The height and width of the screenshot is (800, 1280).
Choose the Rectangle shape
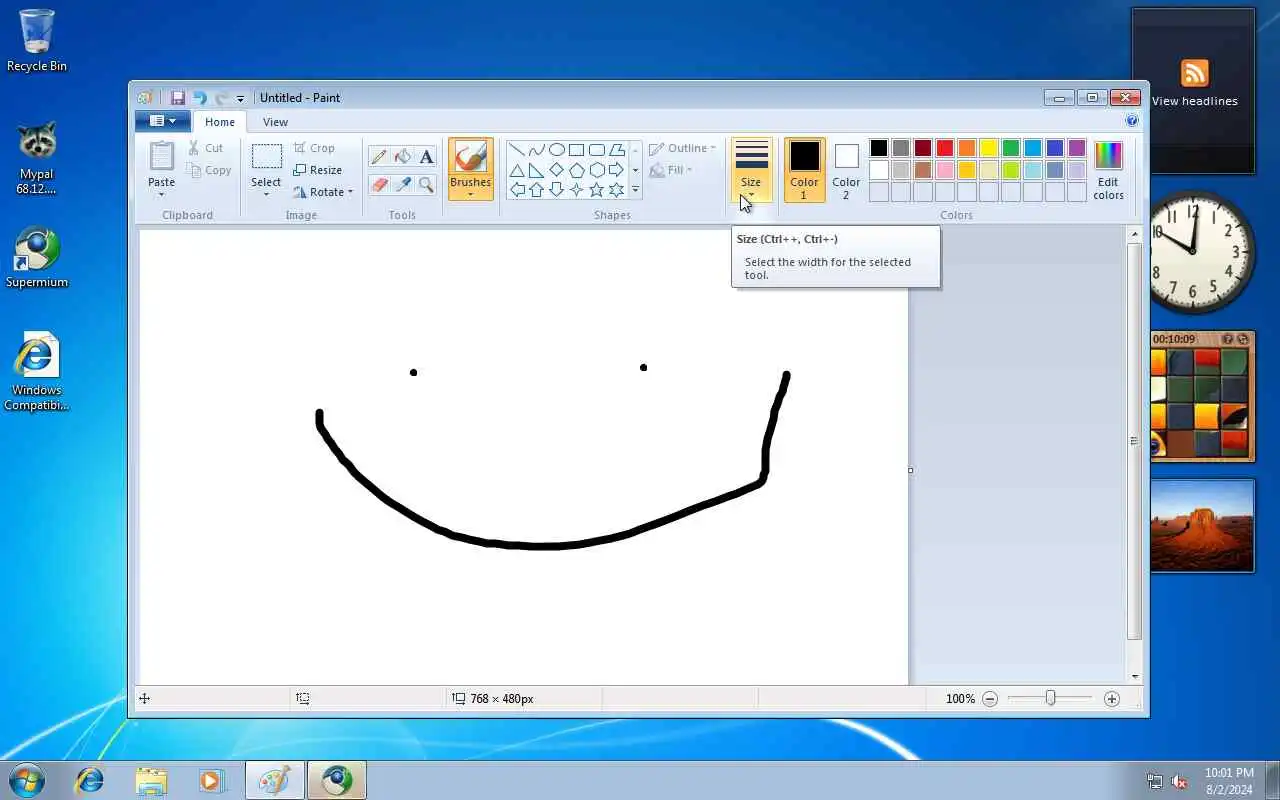click(x=577, y=150)
